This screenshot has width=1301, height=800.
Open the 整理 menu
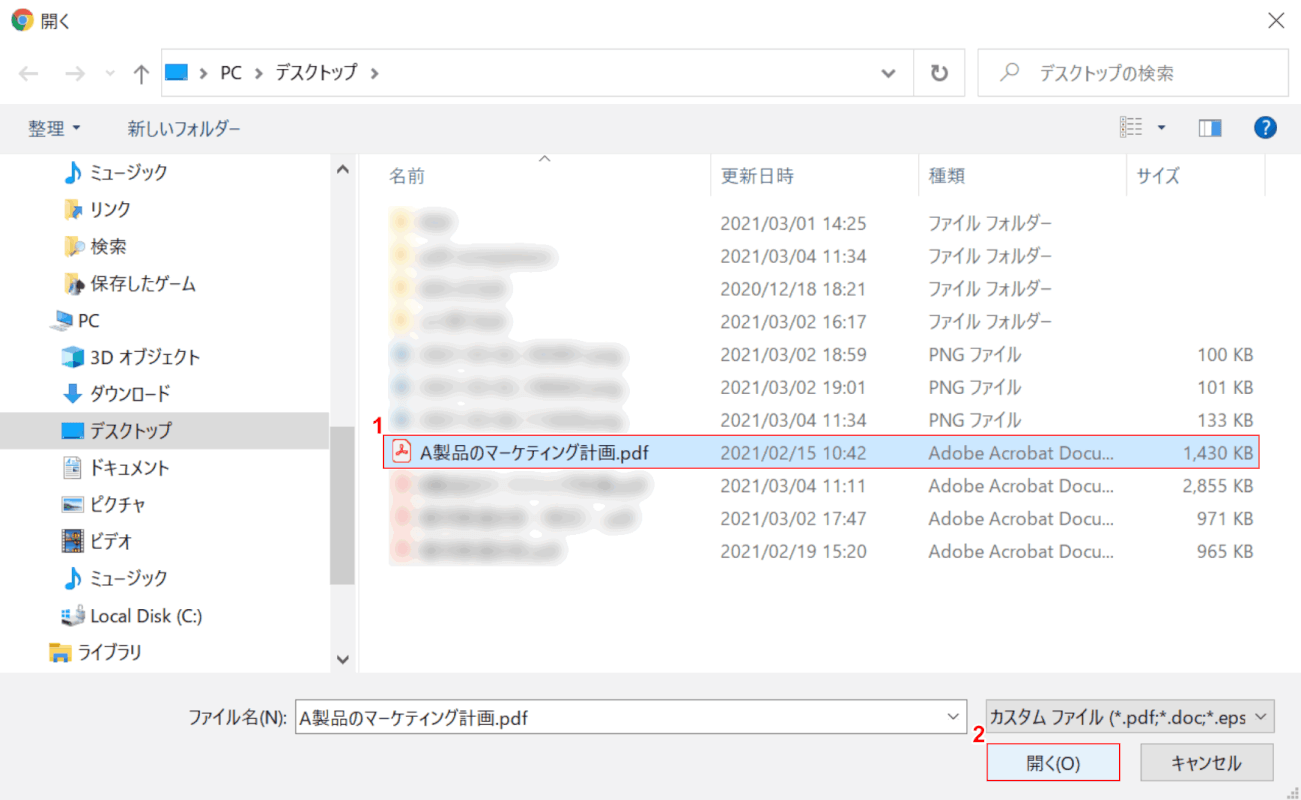pos(54,129)
